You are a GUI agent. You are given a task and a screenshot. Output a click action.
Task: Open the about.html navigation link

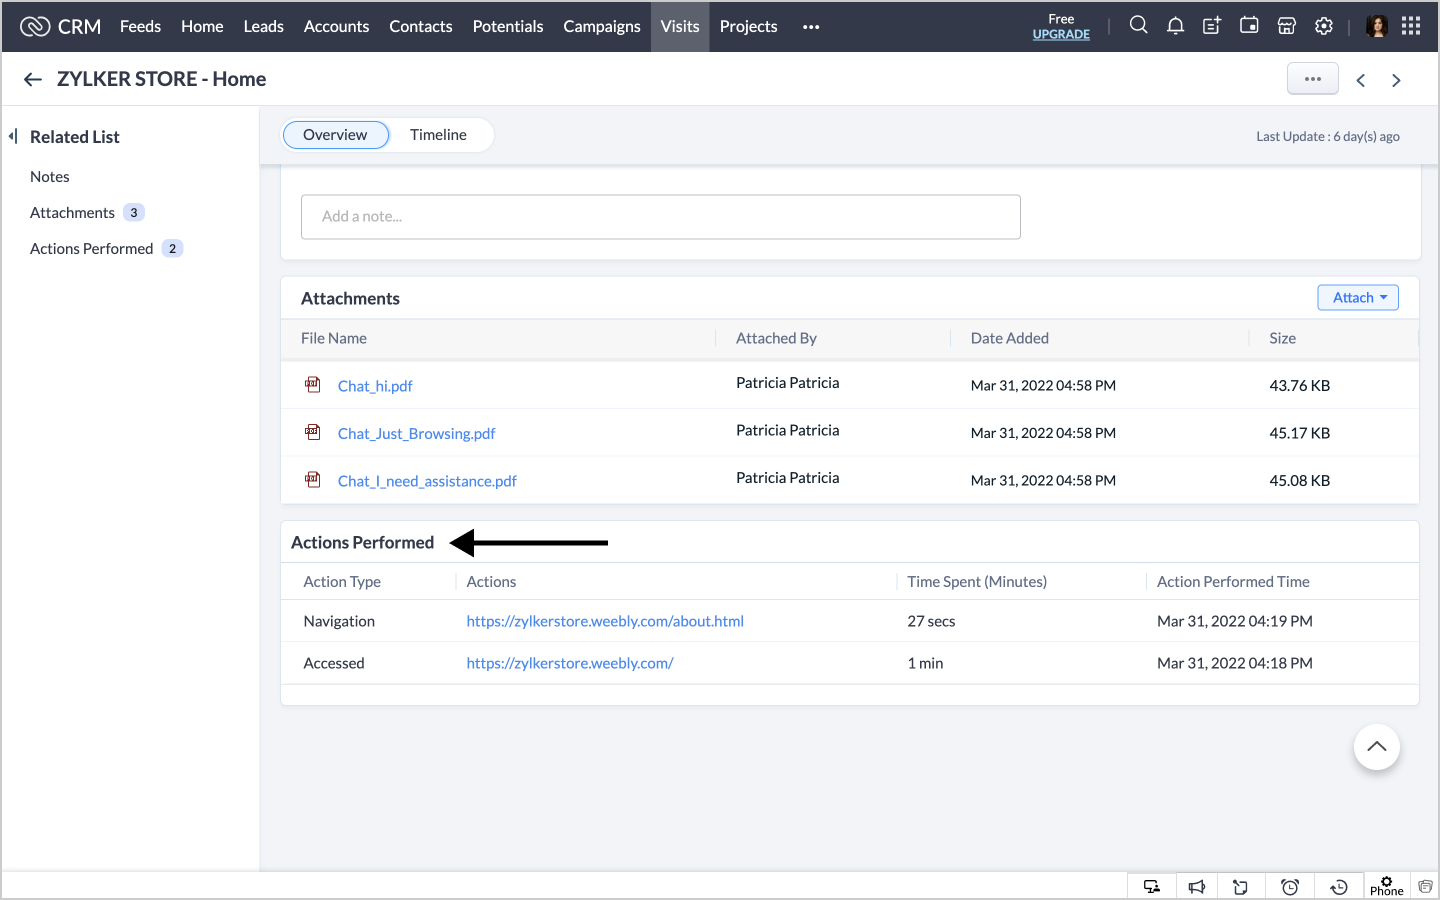[605, 621]
